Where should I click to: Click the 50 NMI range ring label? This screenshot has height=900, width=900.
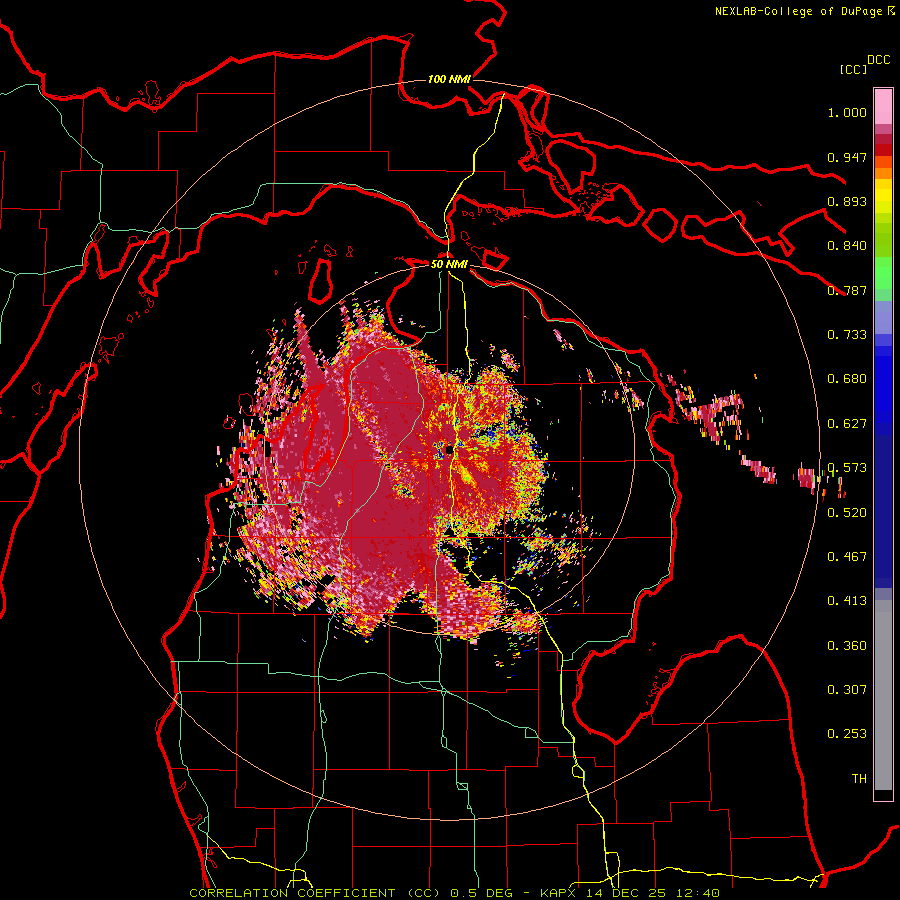point(449,264)
